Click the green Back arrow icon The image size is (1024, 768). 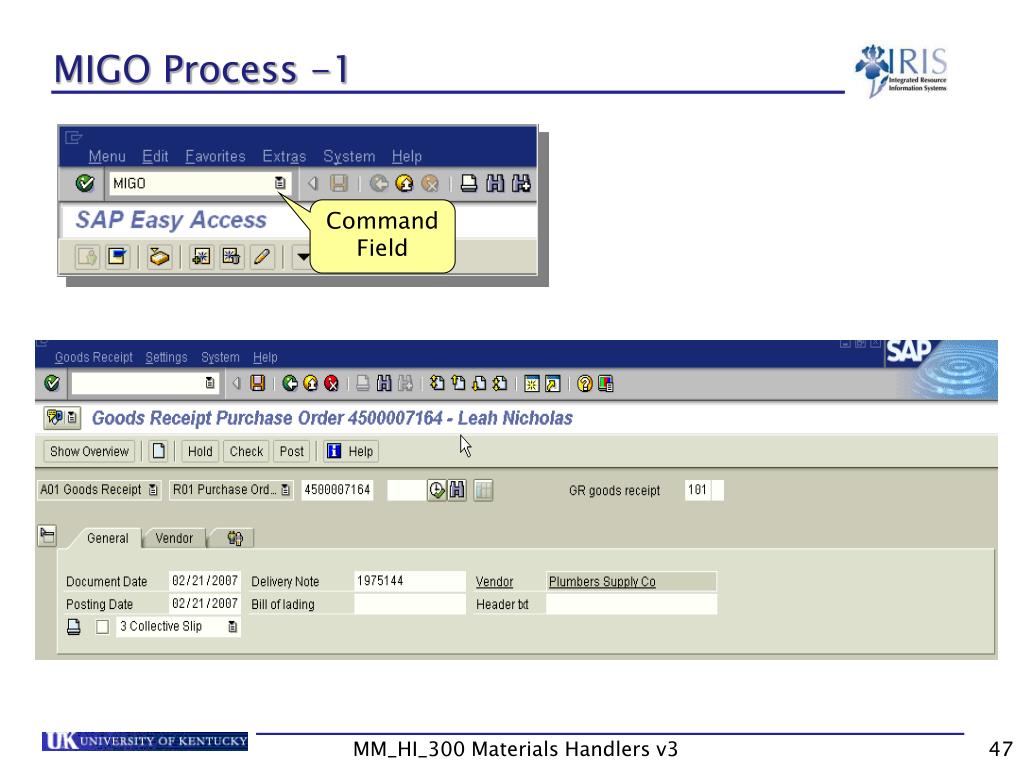pyautogui.click(x=290, y=383)
